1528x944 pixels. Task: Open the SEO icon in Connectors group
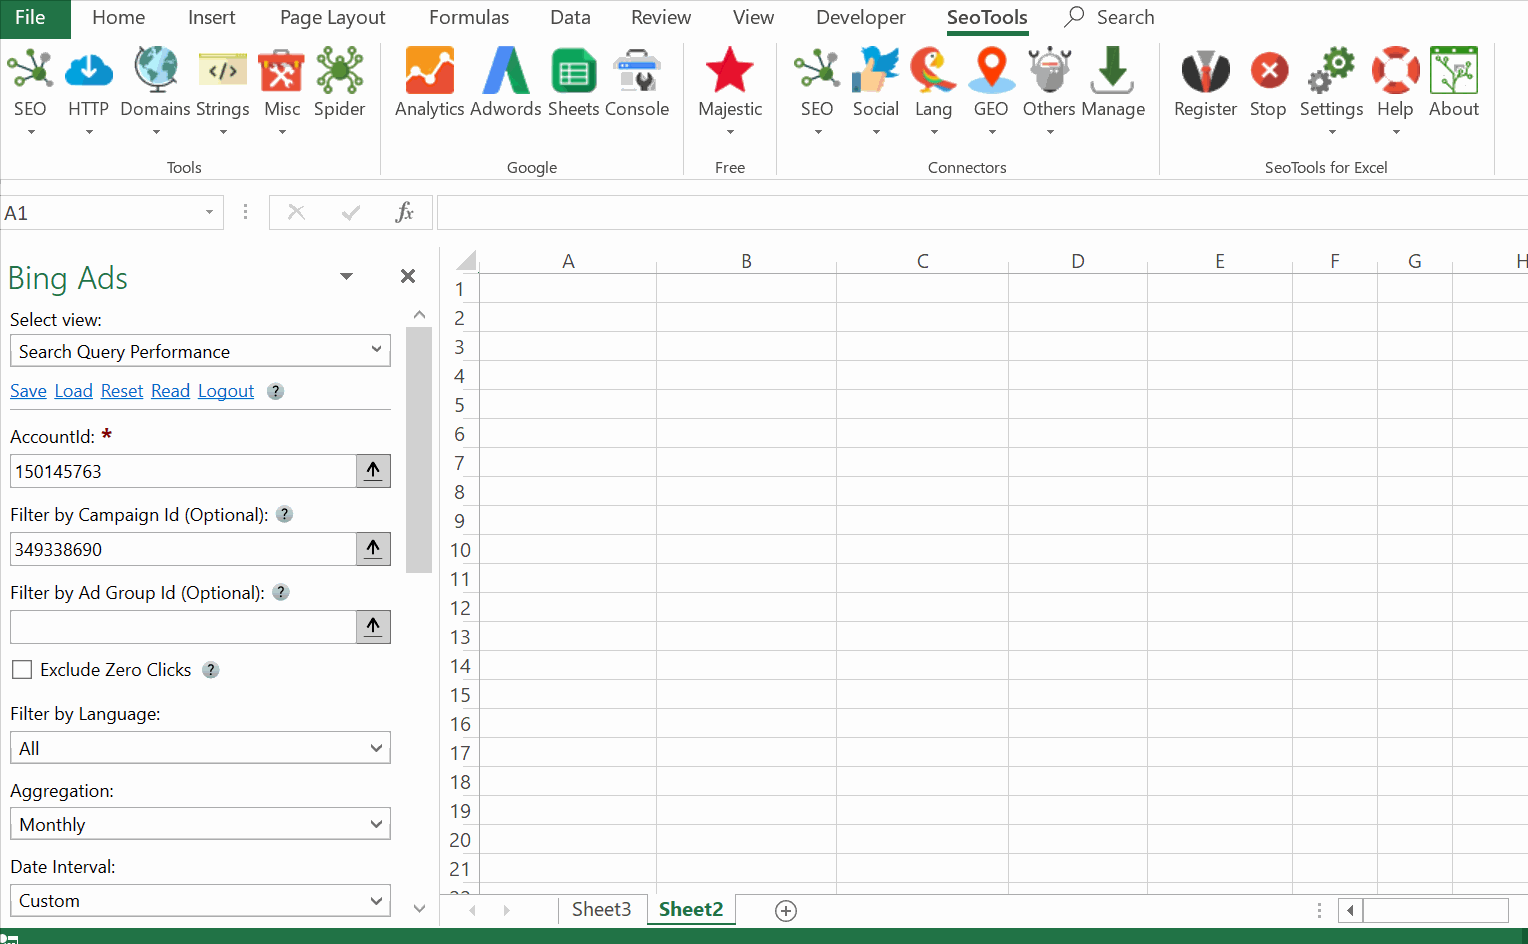(817, 70)
